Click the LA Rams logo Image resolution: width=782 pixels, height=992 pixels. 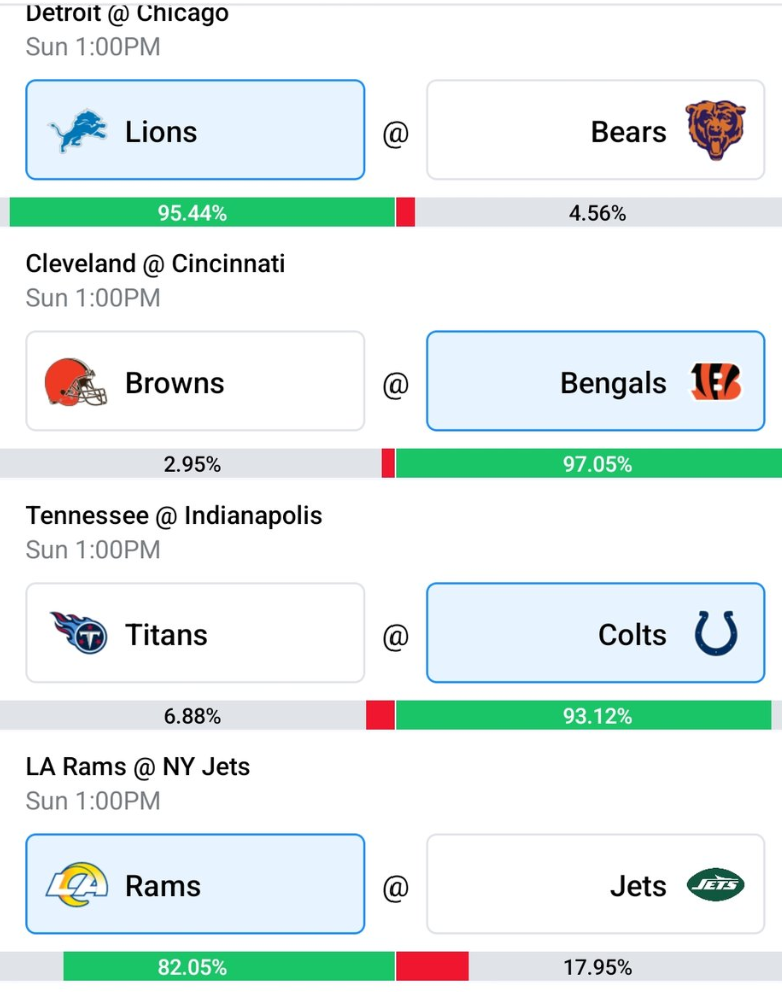coord(77,884)
